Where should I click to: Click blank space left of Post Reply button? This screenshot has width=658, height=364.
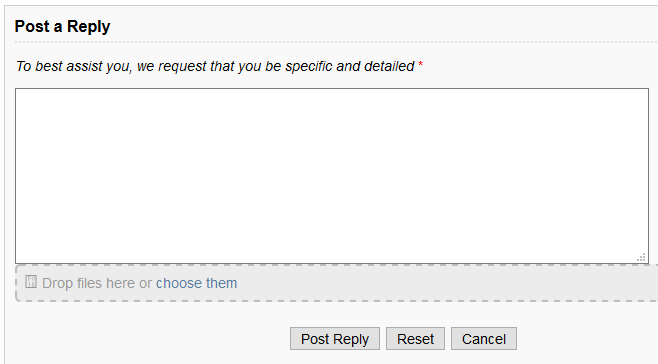[151, 339]
